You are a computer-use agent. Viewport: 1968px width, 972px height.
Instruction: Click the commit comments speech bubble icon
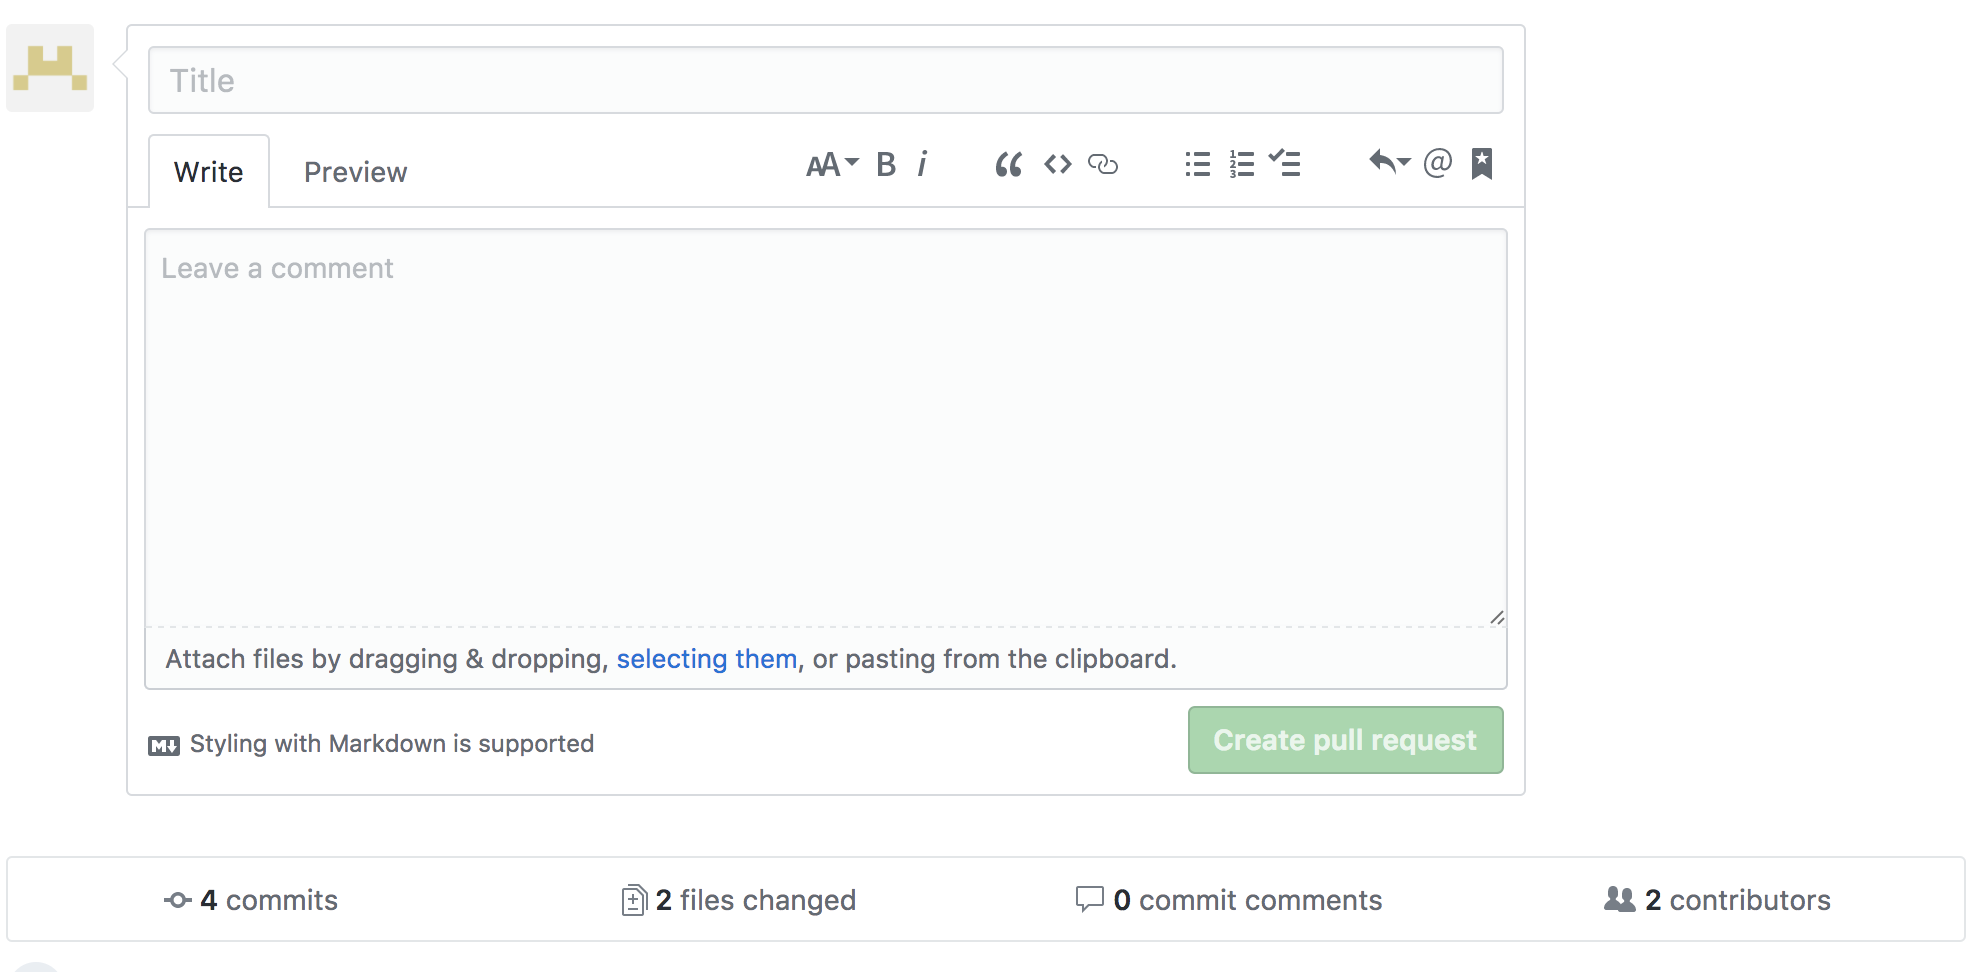pos(1089,899)
